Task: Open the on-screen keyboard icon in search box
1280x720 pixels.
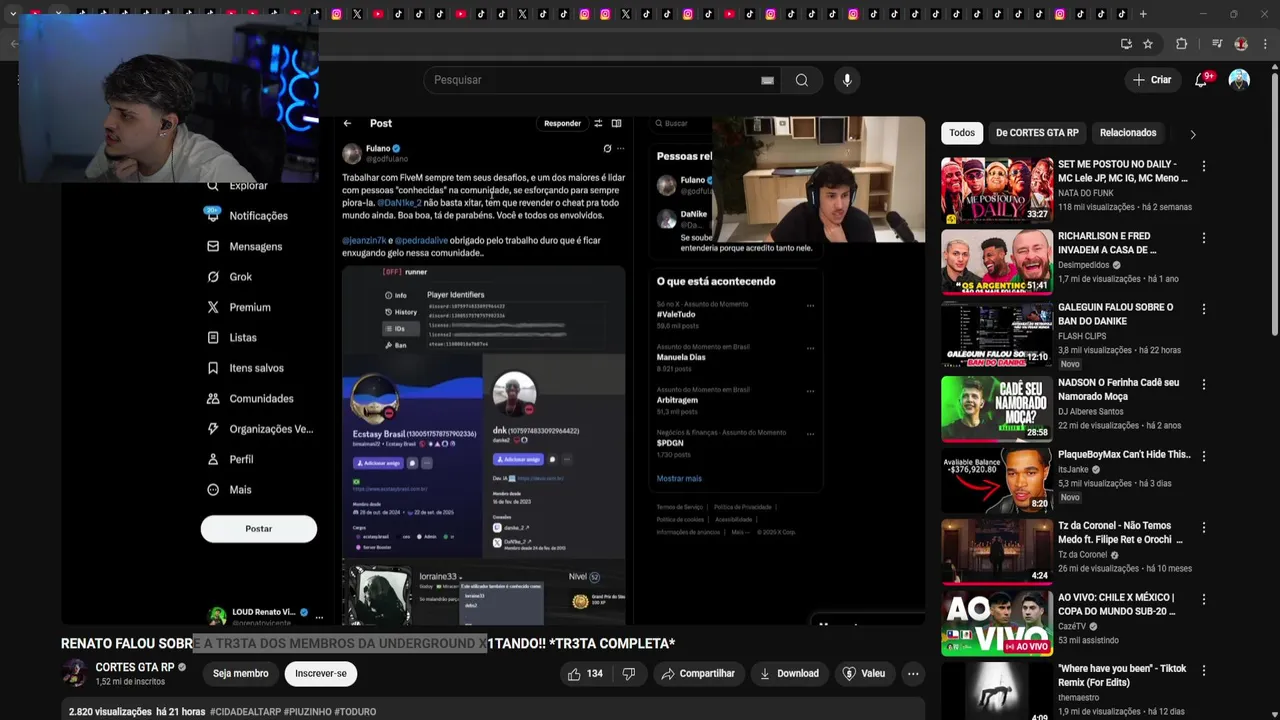Action: coord(767,80)
